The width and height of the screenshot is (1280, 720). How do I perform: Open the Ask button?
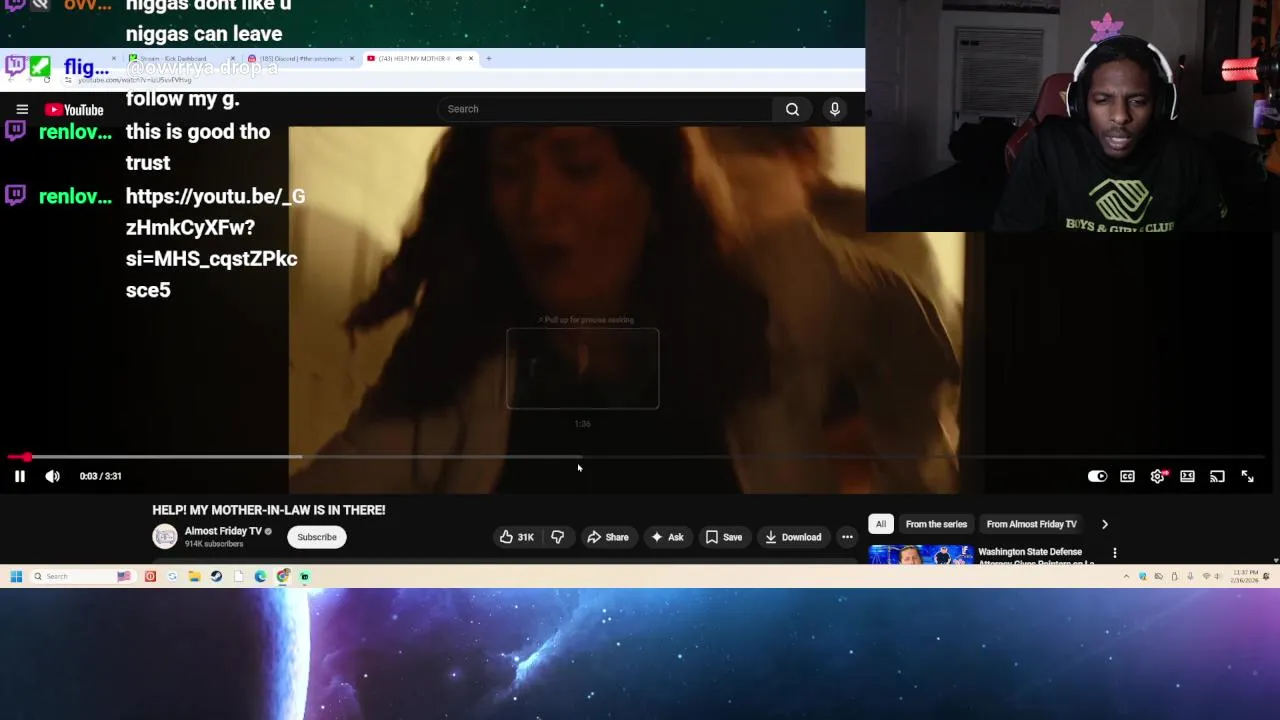click(x=667, y=537)
